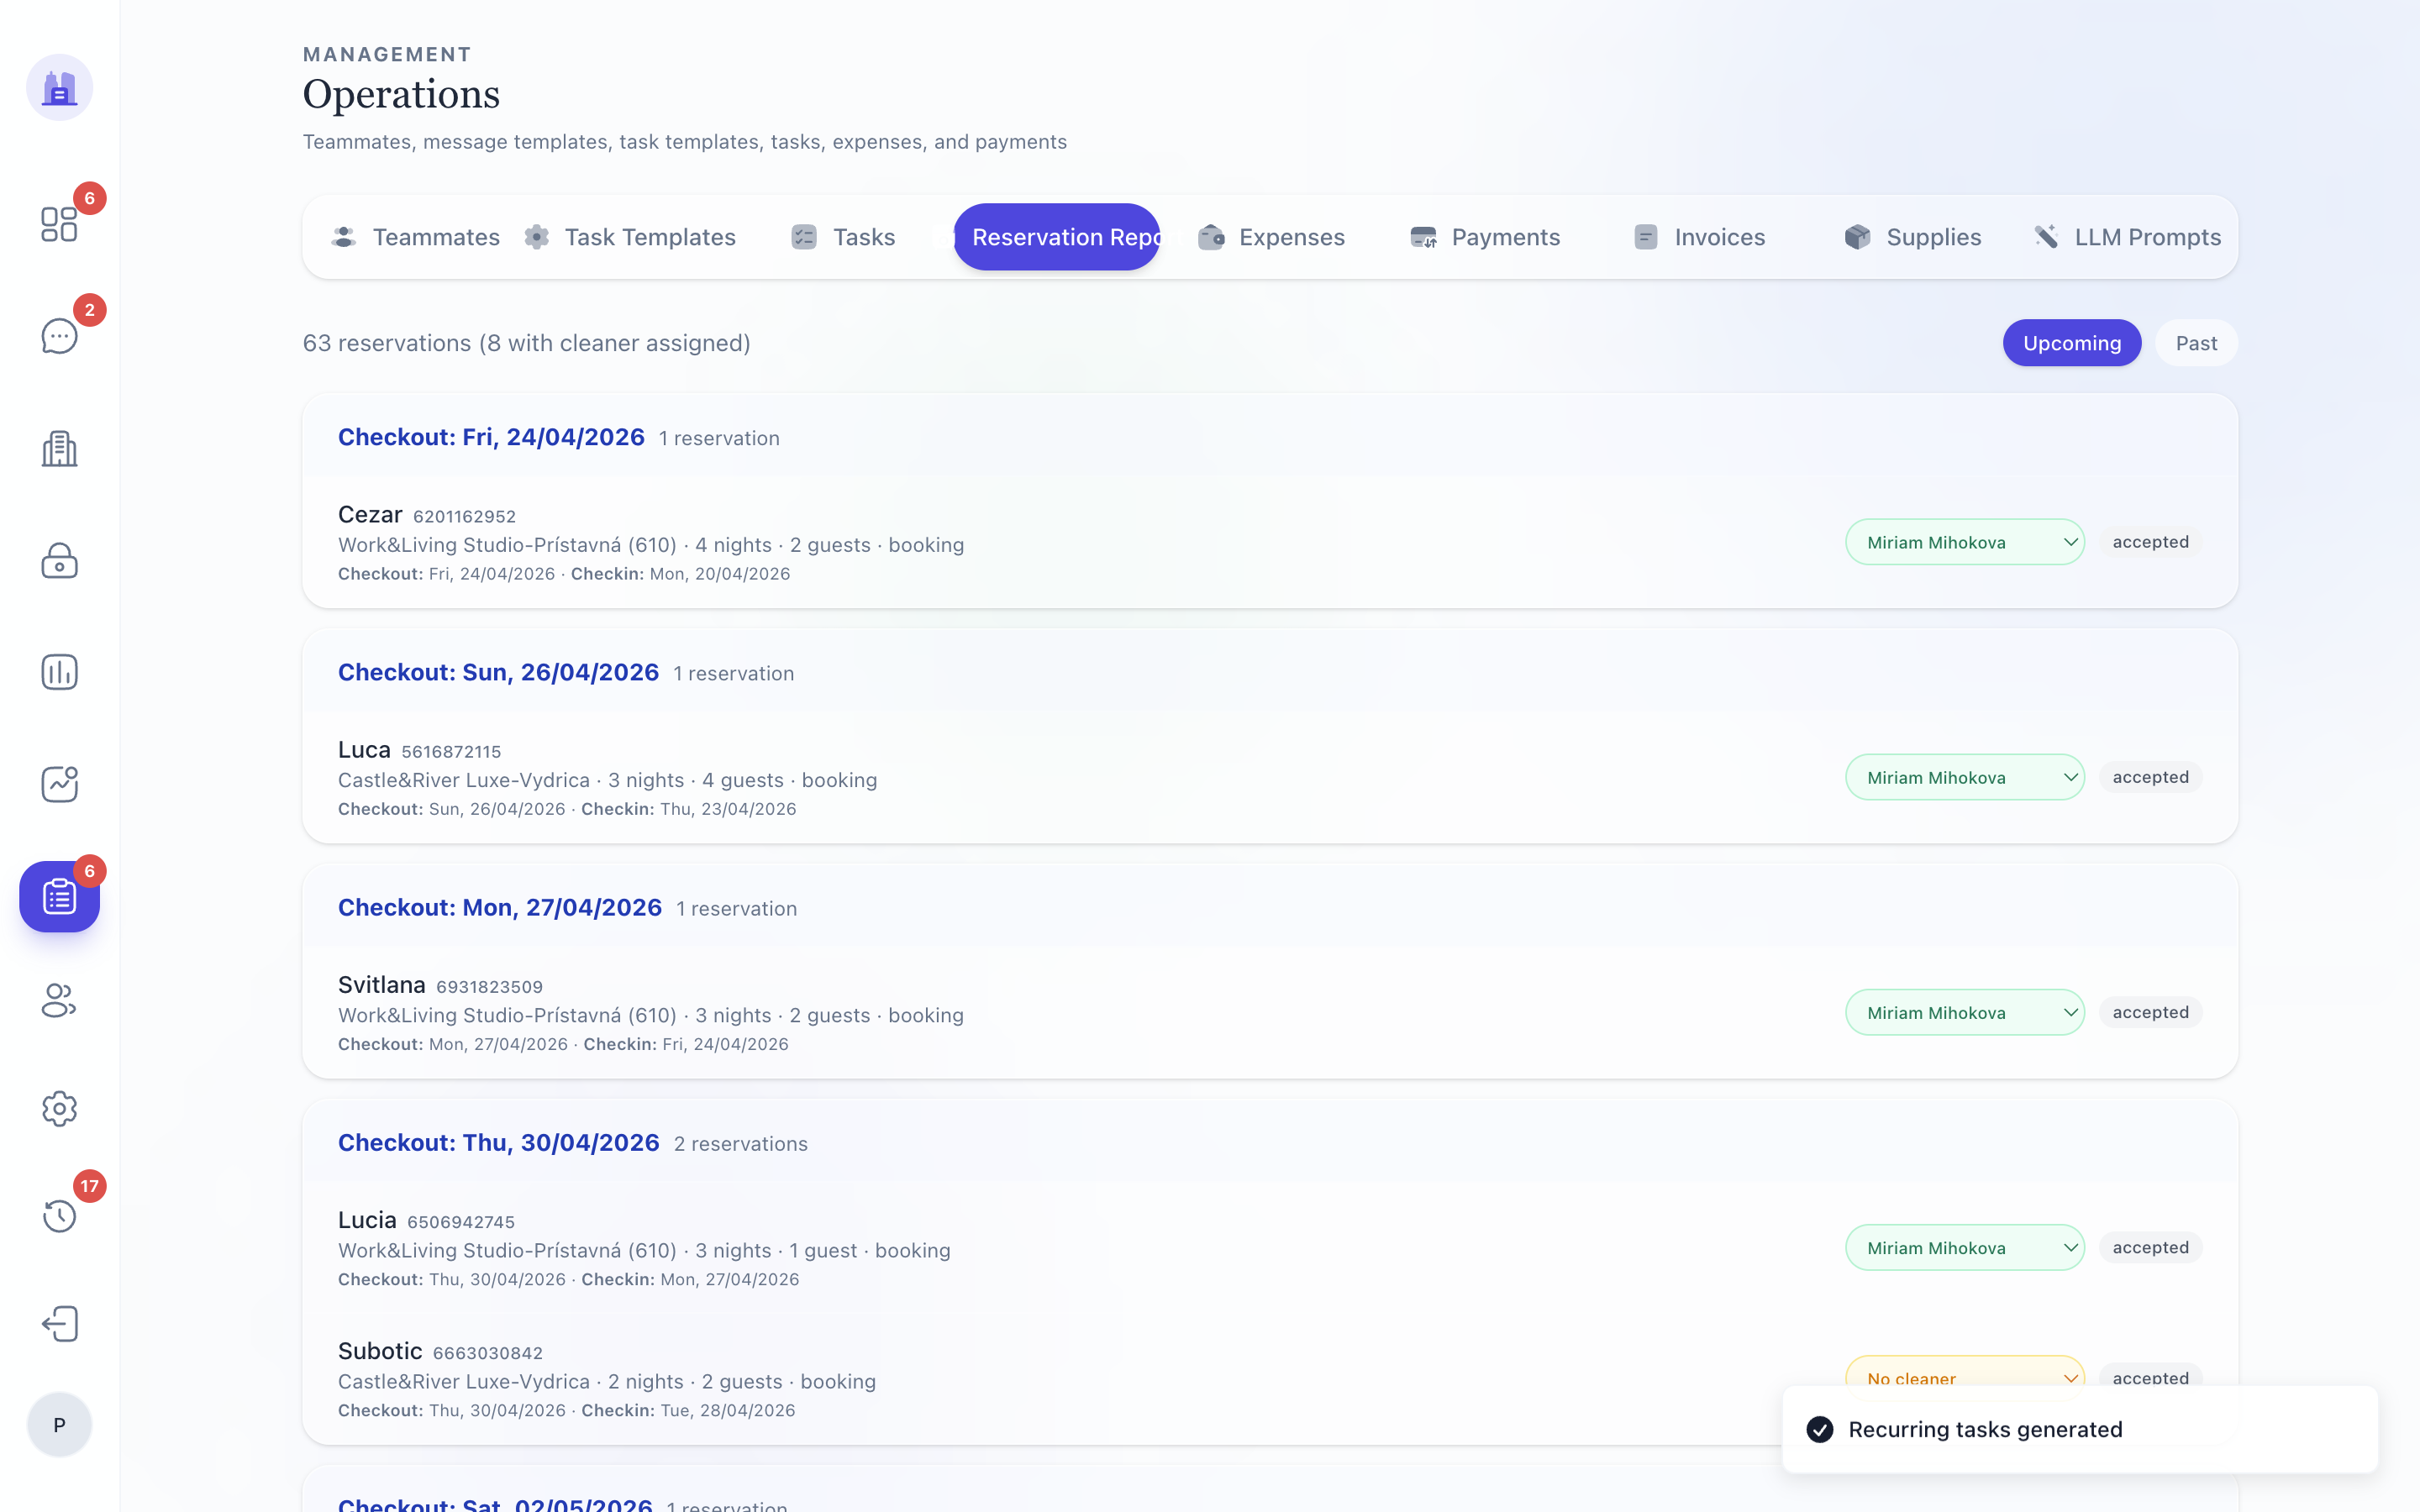Open the properties building icon in sidebar
Image resolution: width=2420 pixels, height=1512 pixels.
(59, 449)
